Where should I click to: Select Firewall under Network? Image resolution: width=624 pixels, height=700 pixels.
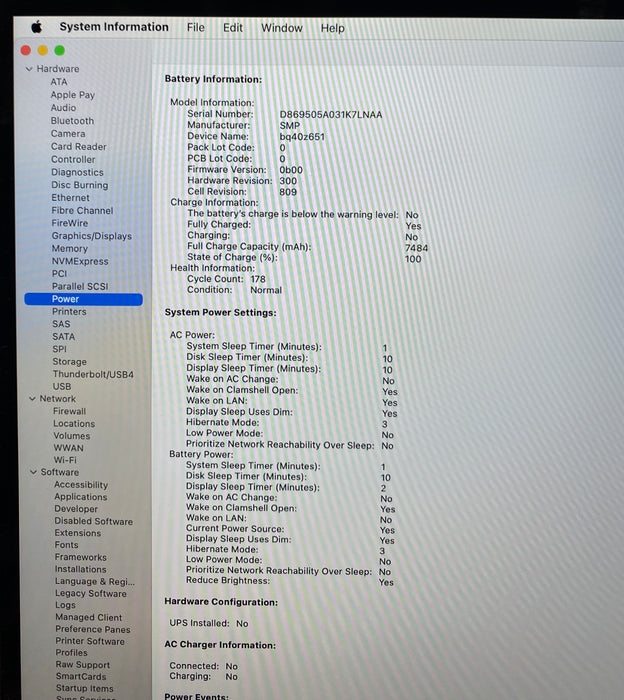69,411
